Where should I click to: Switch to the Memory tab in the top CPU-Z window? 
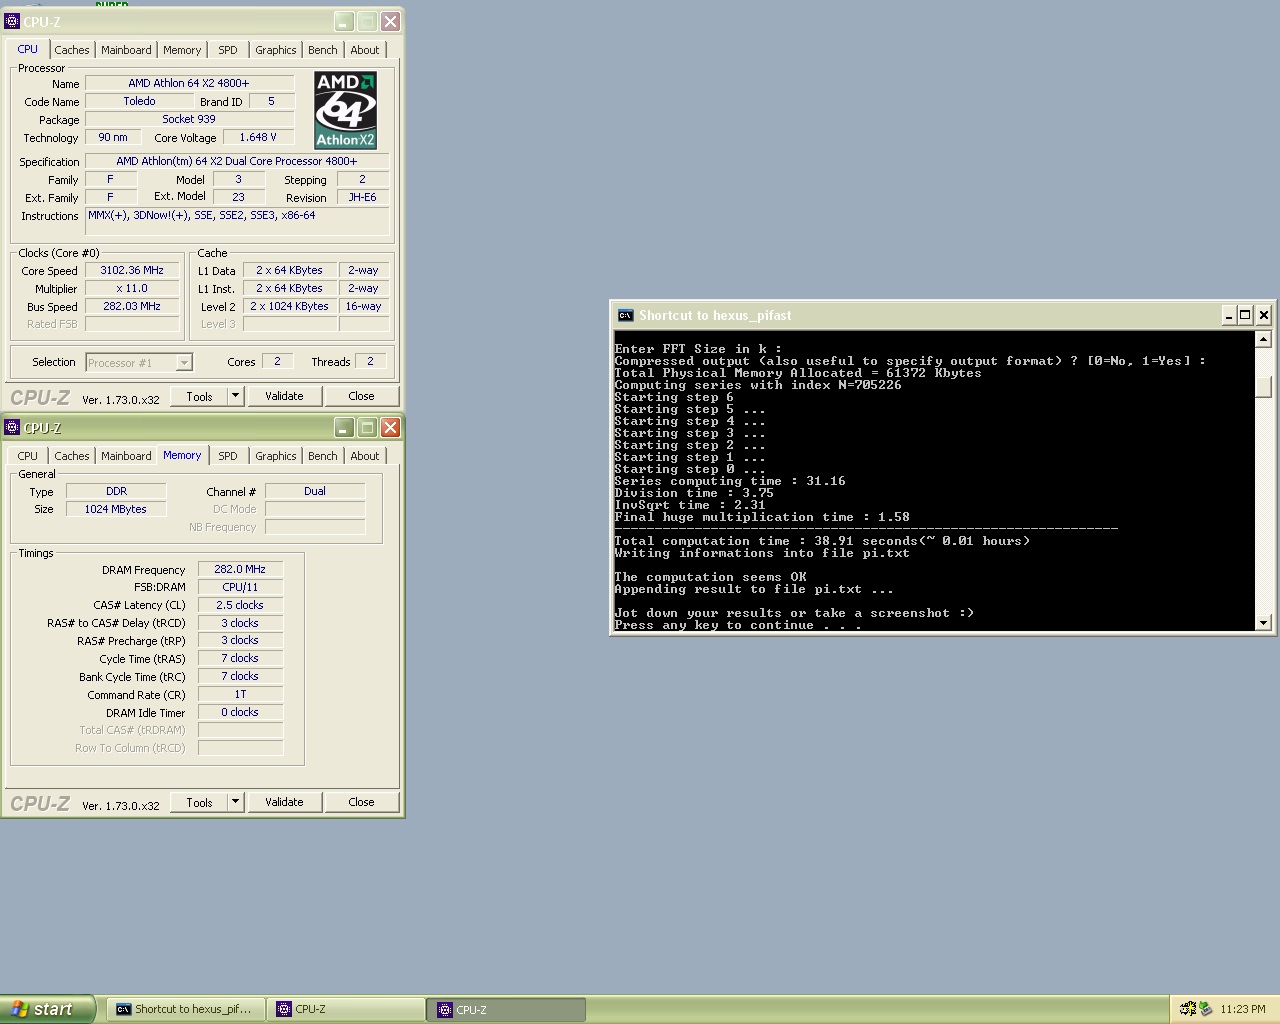click(x=182, y=50)
